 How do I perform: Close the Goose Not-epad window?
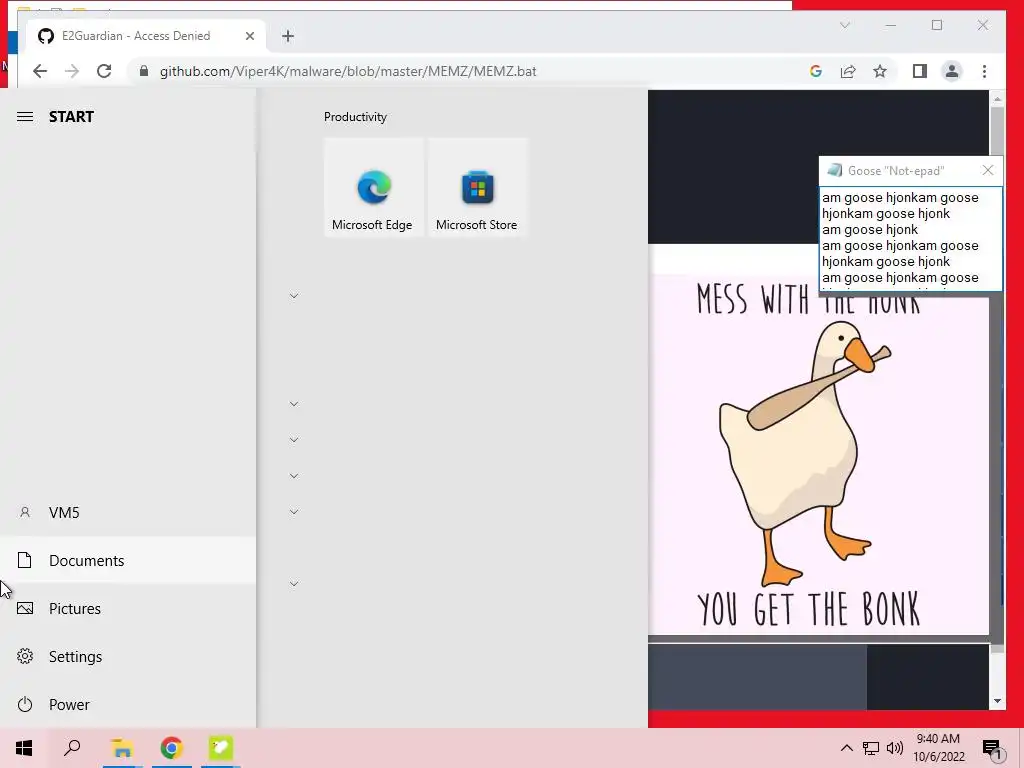point(987,170)
